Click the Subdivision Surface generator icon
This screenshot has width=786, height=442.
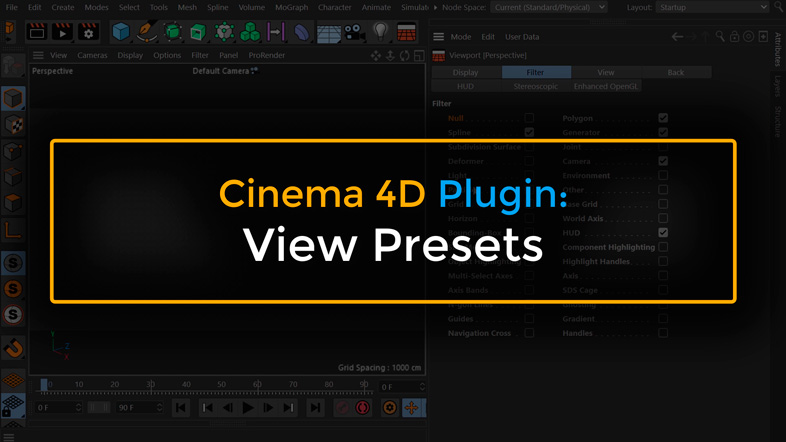pos(172,33)
